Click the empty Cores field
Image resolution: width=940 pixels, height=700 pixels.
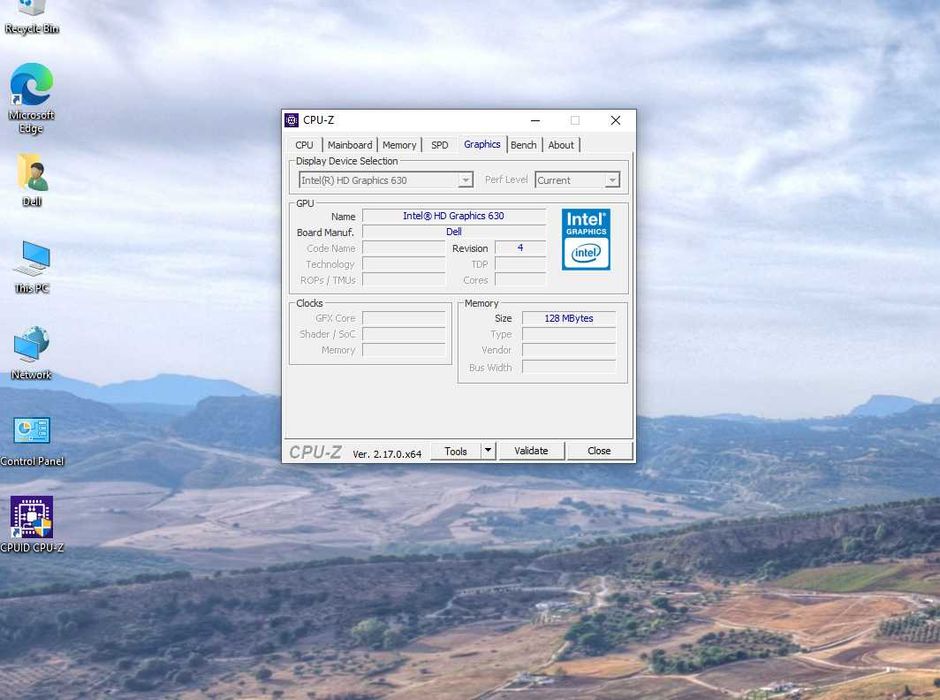[x=520, y=280]
